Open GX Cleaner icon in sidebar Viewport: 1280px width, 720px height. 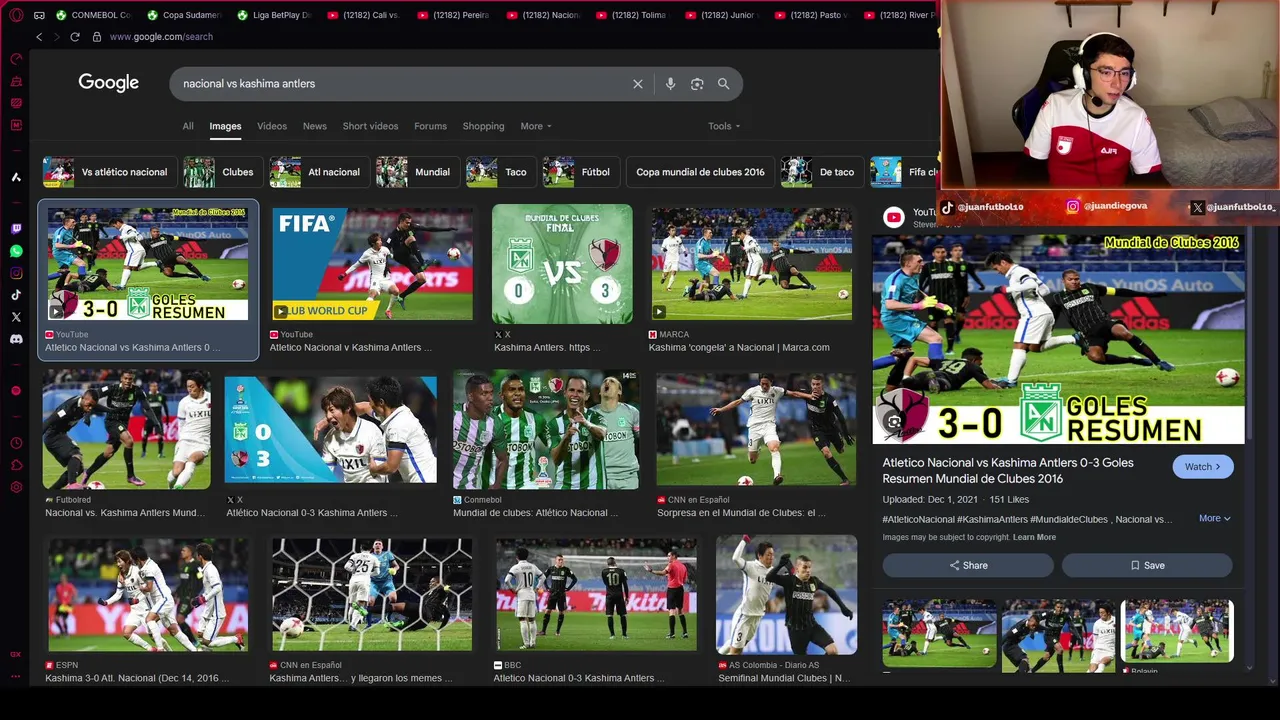pyautogui.click(x=16, y=81)
